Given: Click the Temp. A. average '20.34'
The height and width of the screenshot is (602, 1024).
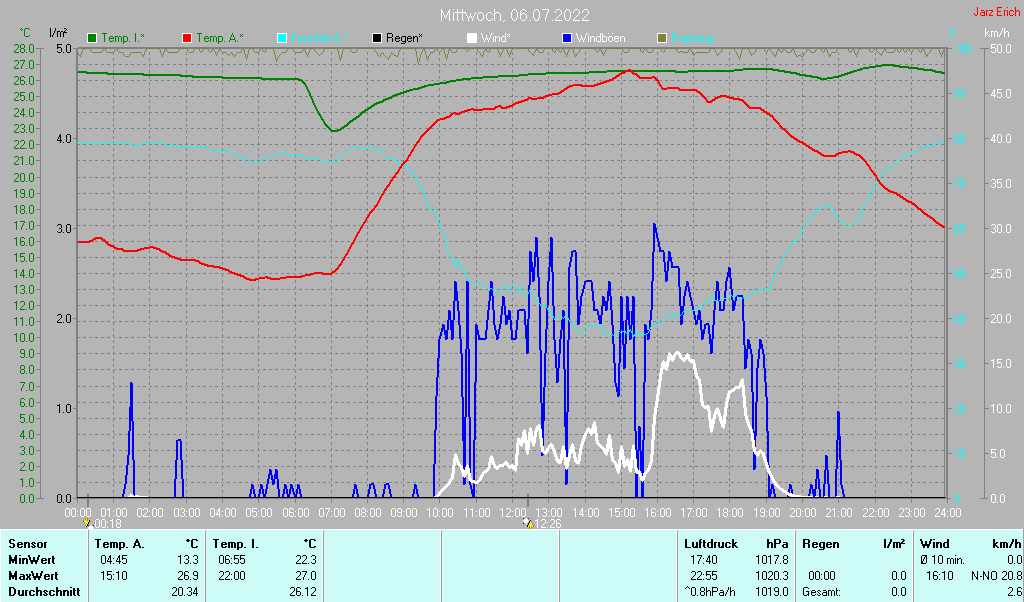Looking at the screenshot, I should pyautogui.click(x=185, y=592).
